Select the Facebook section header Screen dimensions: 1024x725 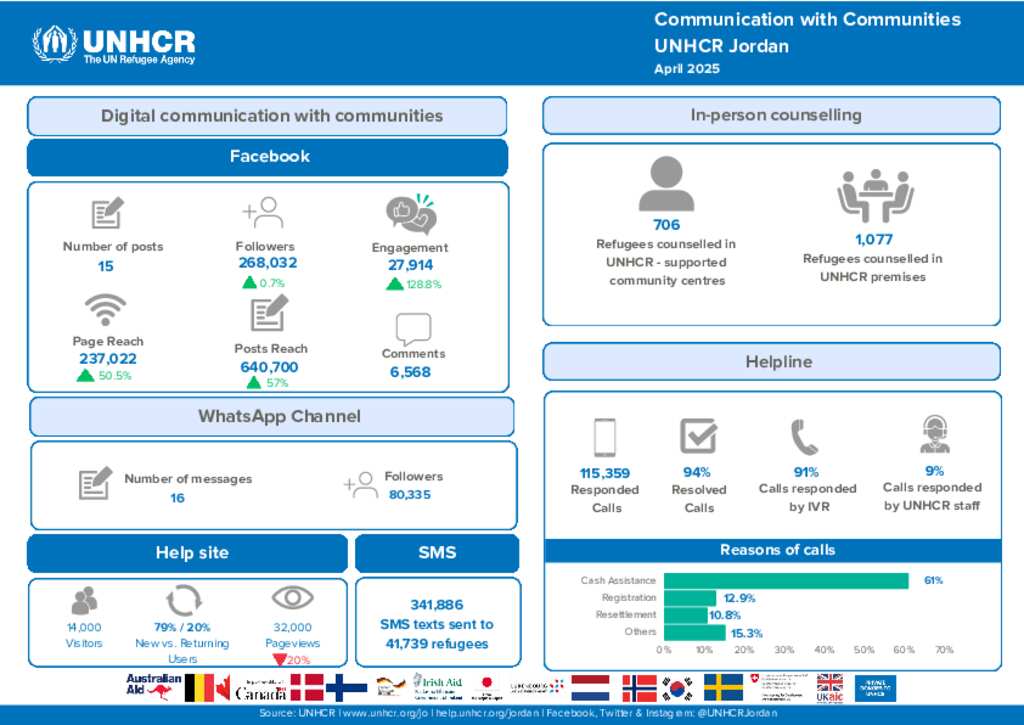coord(268,157)
